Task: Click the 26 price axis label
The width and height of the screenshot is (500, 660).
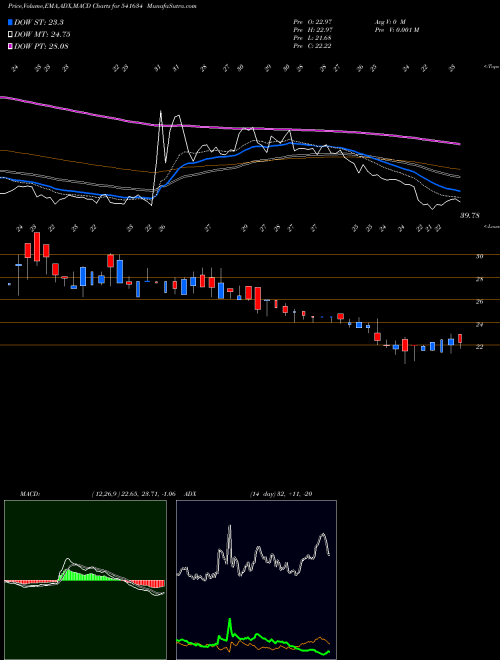Action: [x=479, y=302]
